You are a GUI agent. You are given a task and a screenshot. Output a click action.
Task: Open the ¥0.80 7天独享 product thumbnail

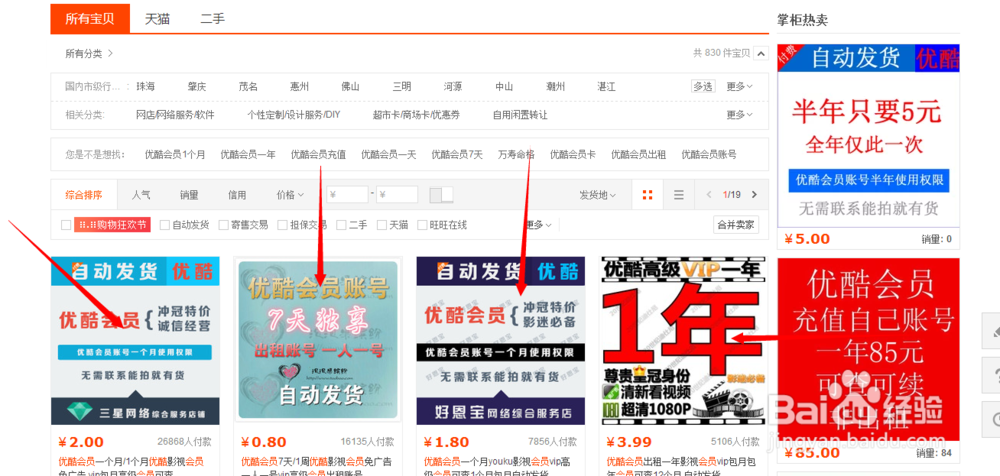[x=318, y=339]
